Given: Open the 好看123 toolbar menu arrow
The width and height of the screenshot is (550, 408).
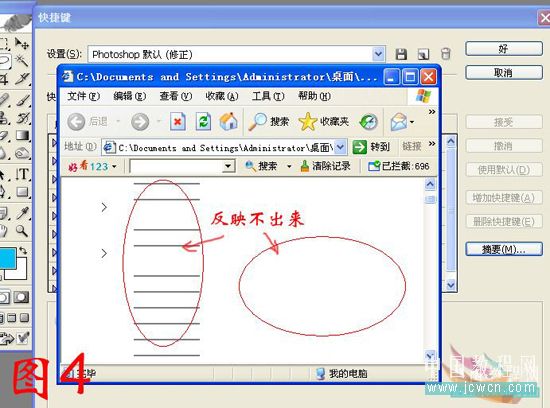Looking at the screenshot, I should 114,167.
